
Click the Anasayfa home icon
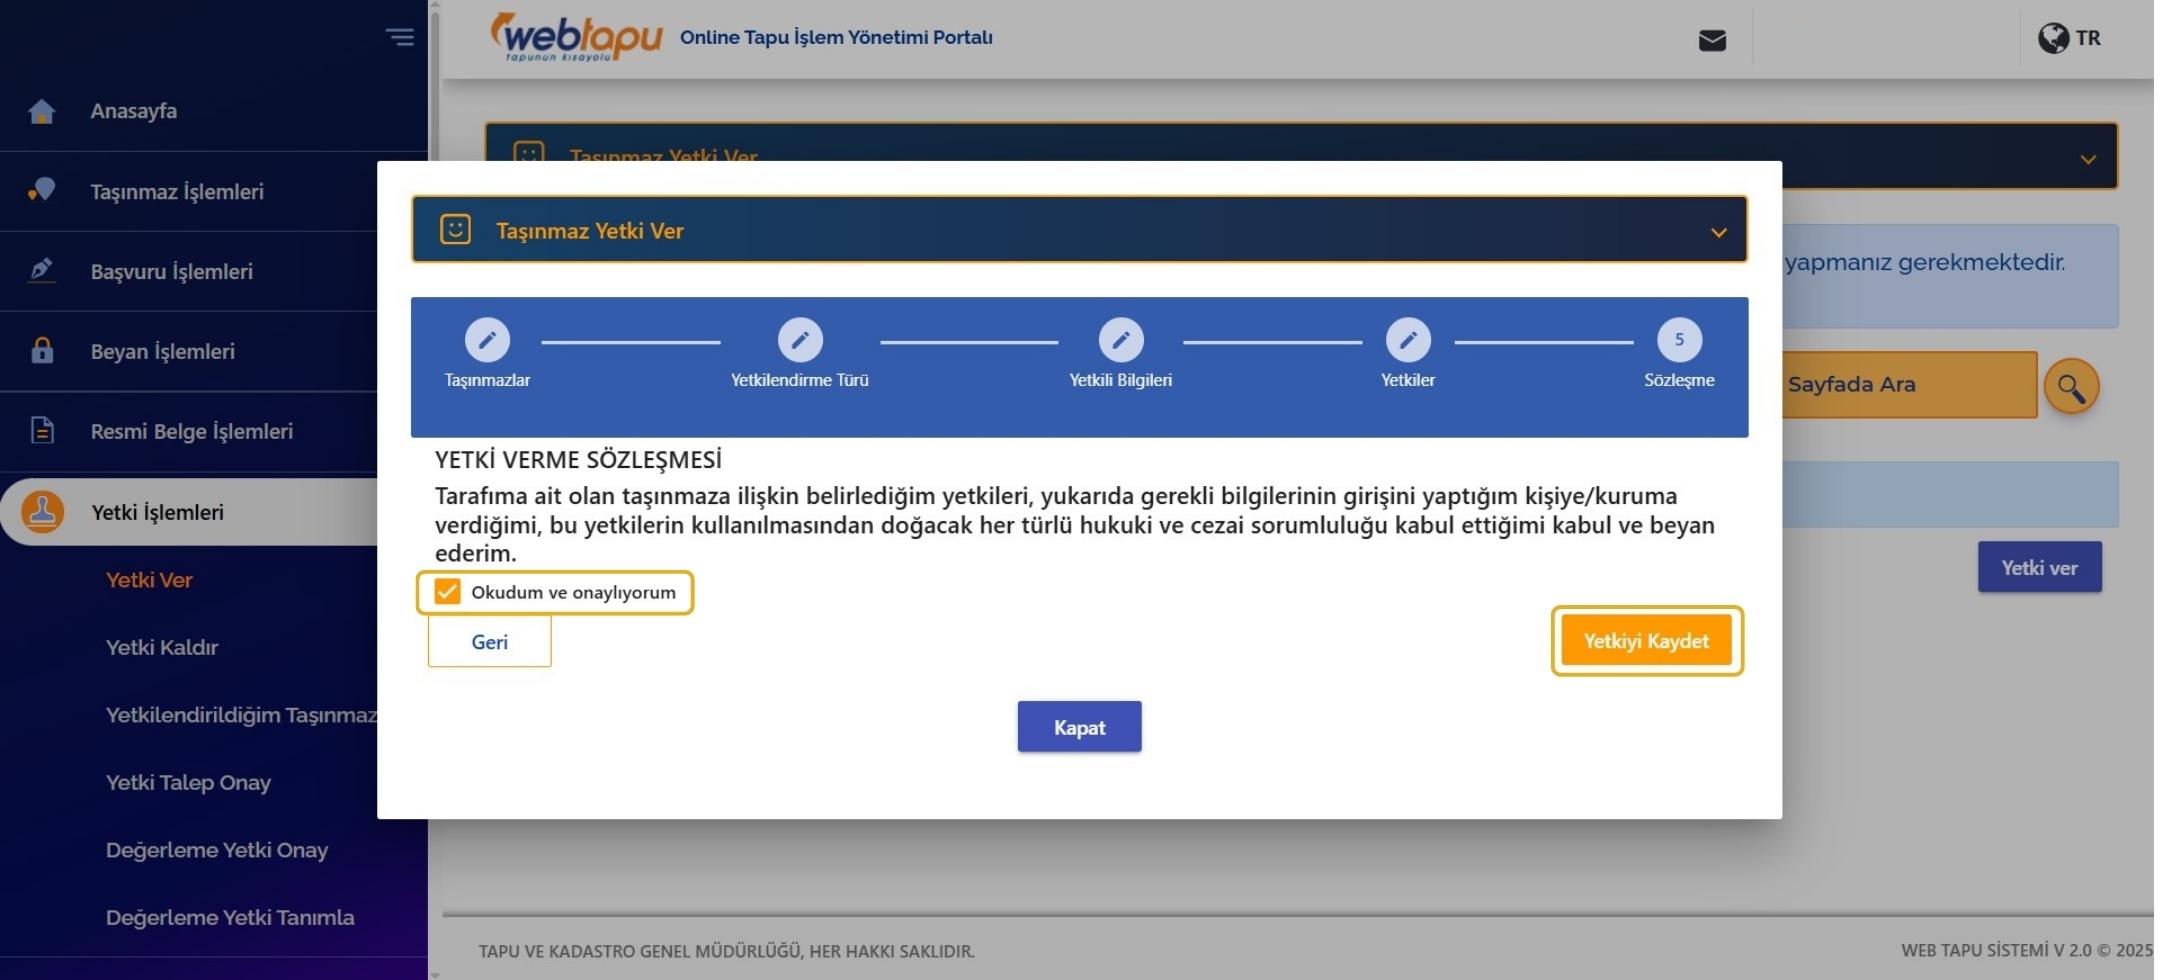pos(41,111)
